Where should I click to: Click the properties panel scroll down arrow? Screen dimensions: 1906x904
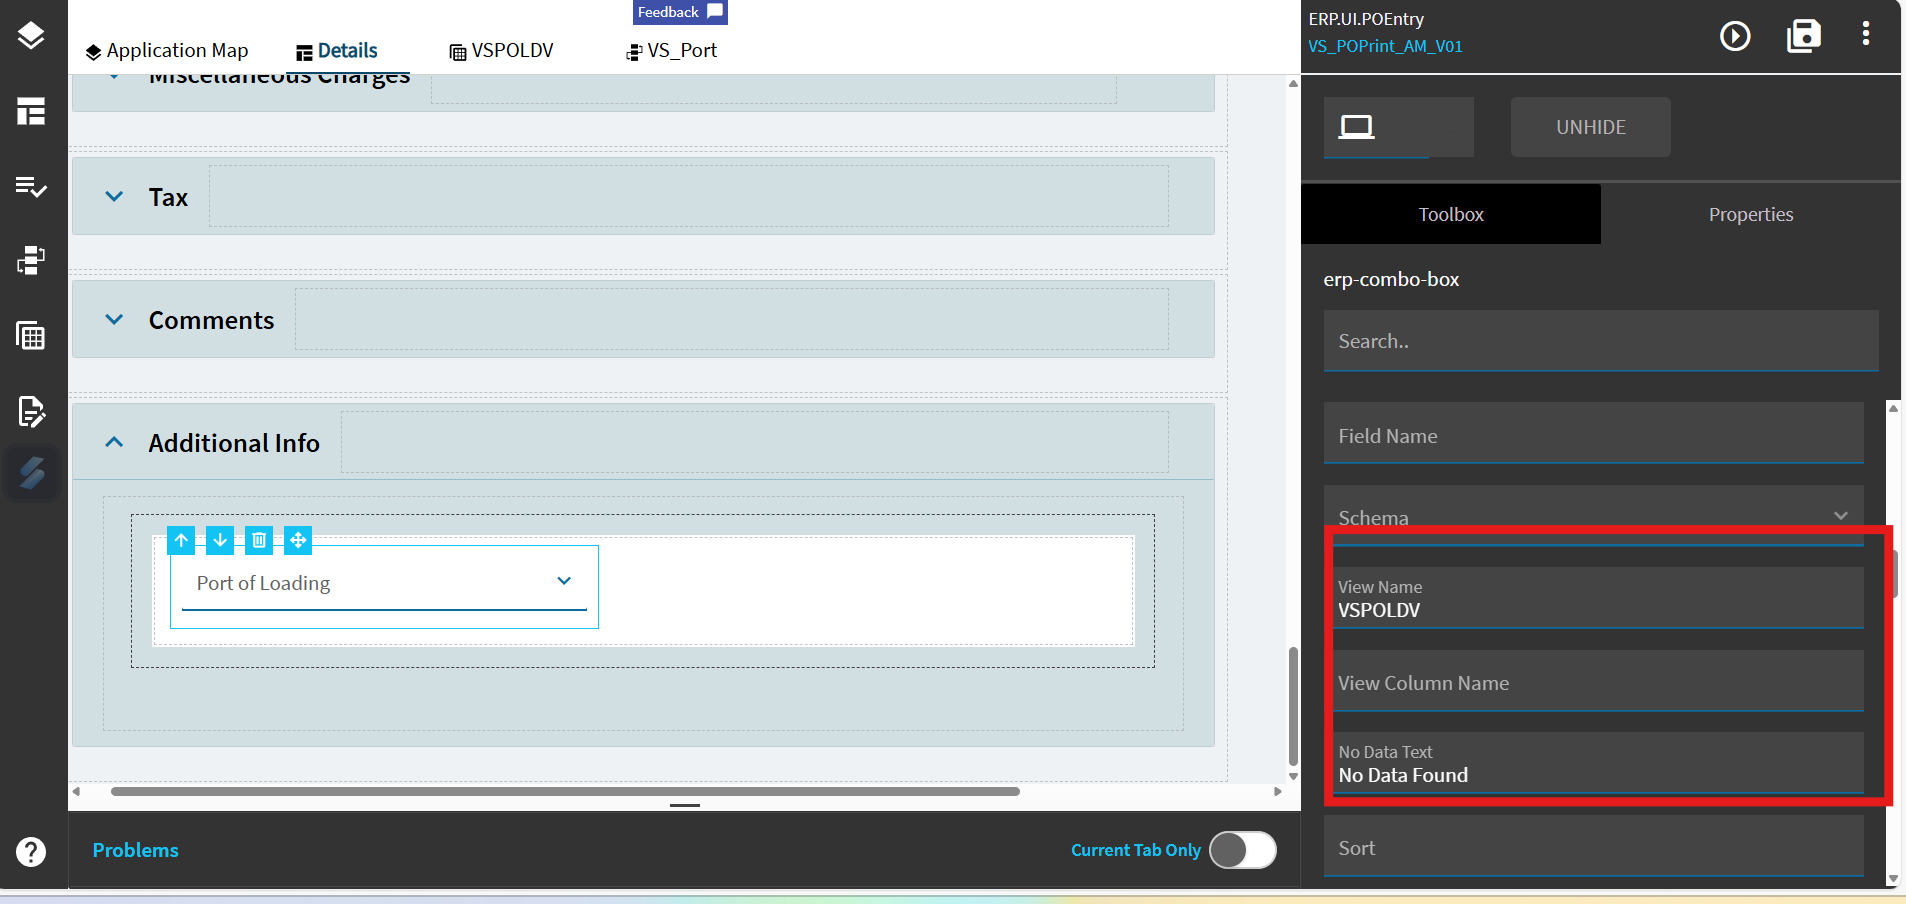coord(1893,879)
